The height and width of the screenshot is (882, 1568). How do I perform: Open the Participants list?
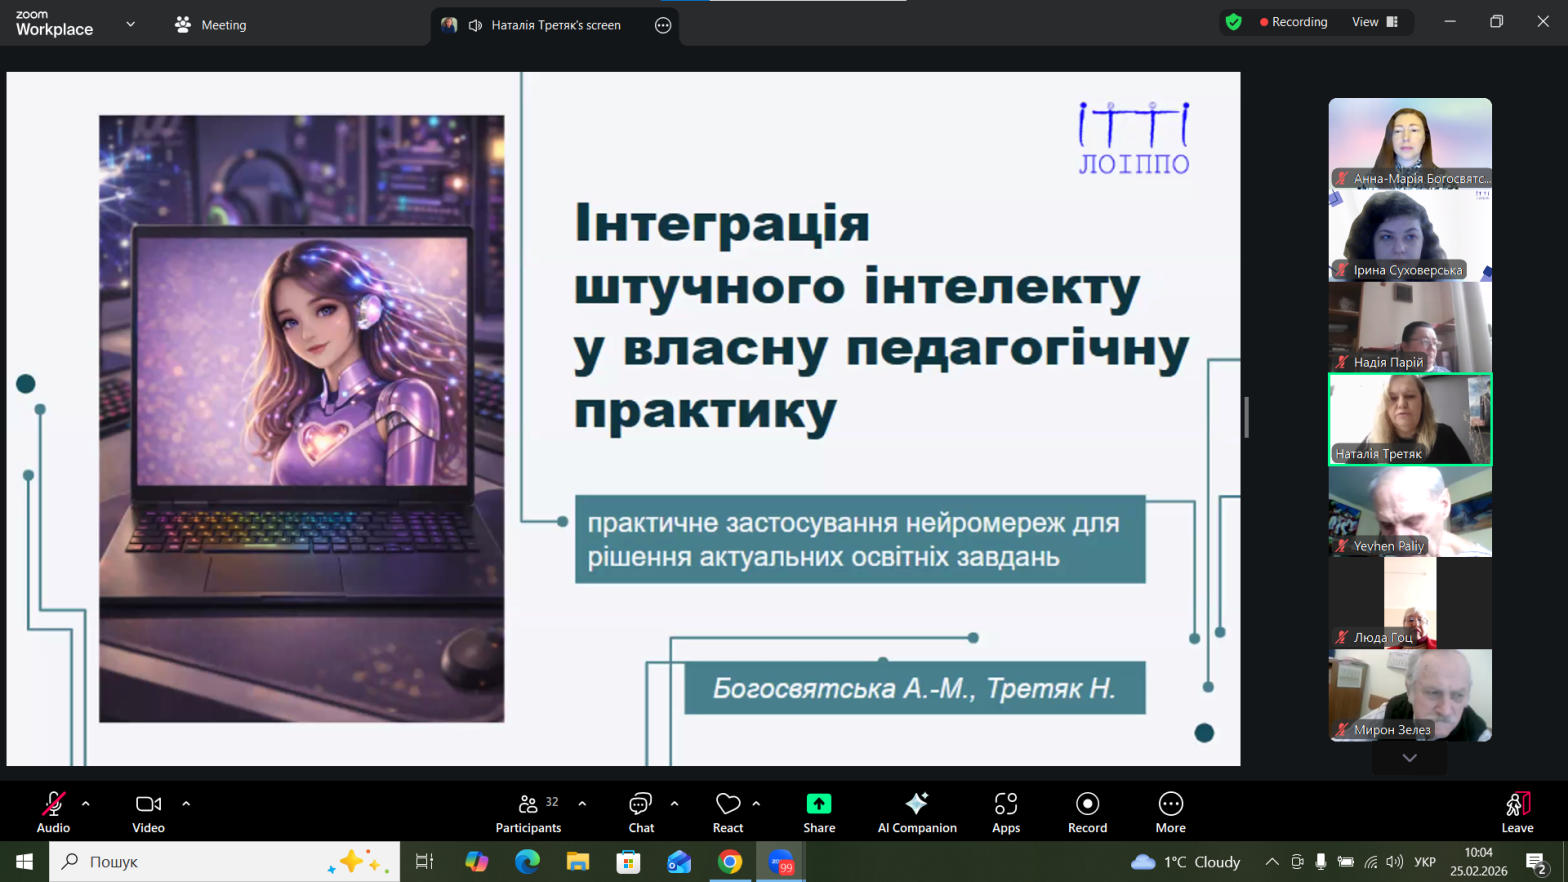coord(528,811)
